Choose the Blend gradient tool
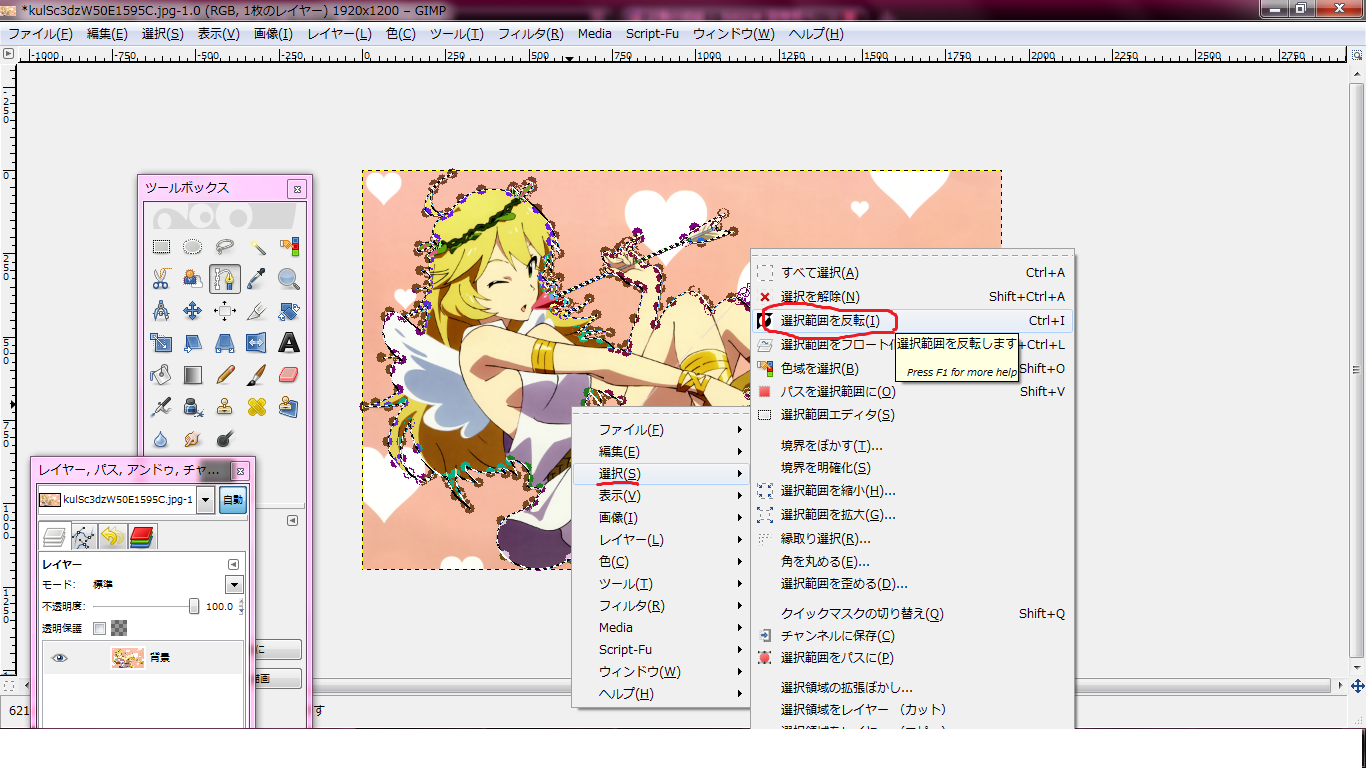 point(193,375)
